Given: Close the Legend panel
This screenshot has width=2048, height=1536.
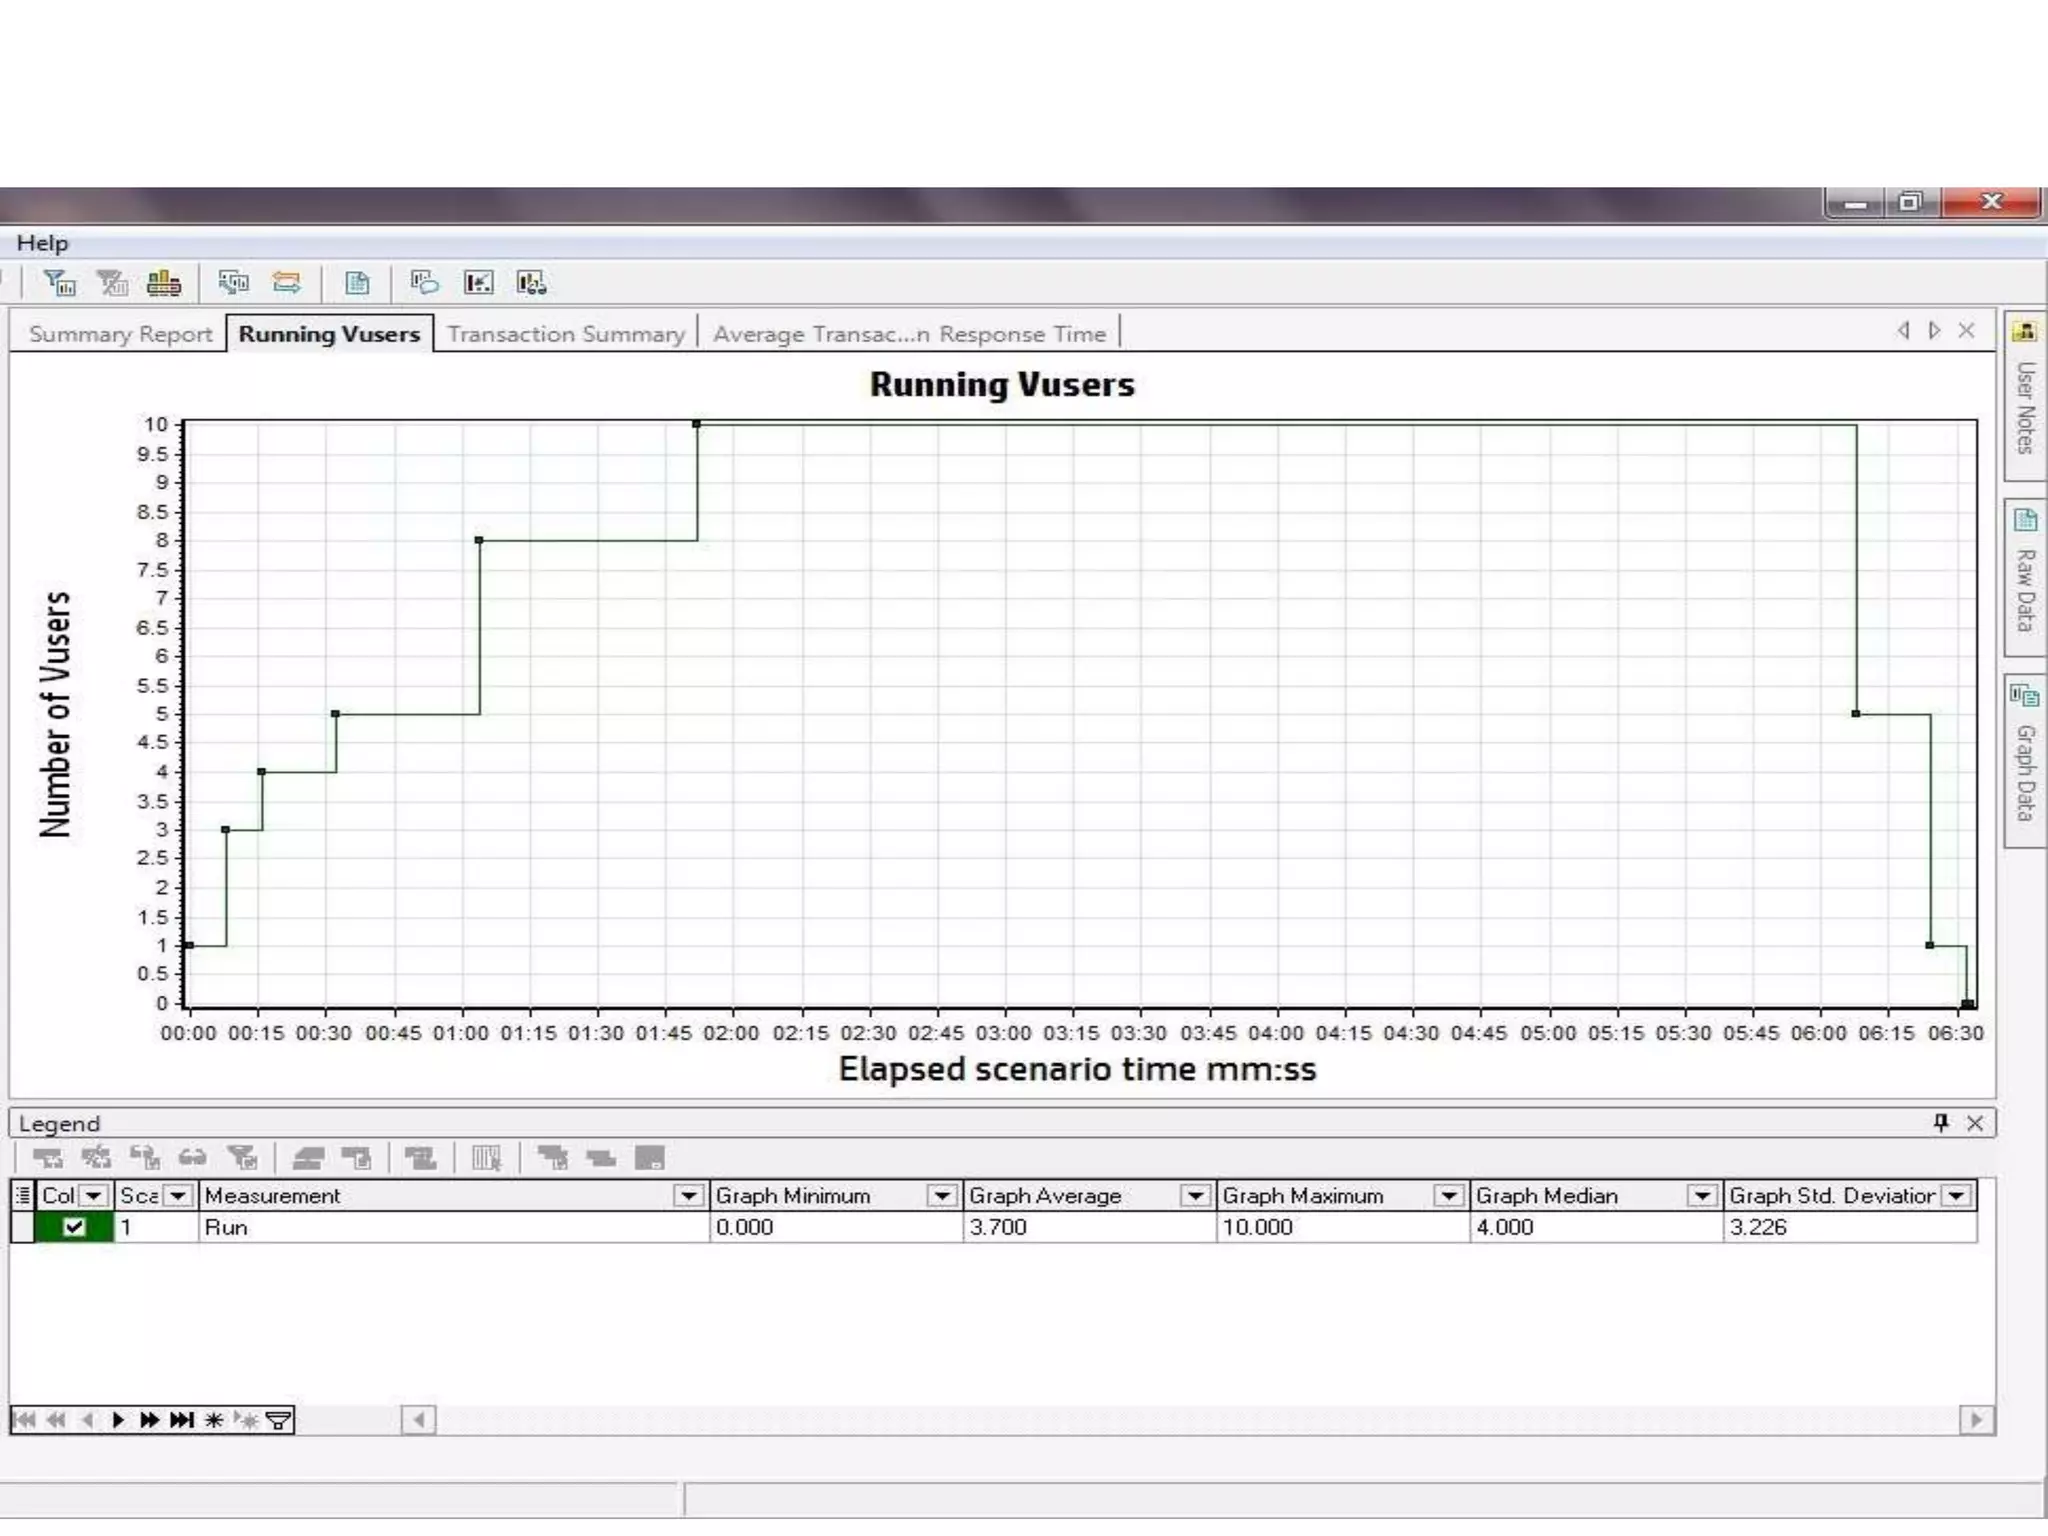Looking at the screenshot, I should [1975, 1123].
